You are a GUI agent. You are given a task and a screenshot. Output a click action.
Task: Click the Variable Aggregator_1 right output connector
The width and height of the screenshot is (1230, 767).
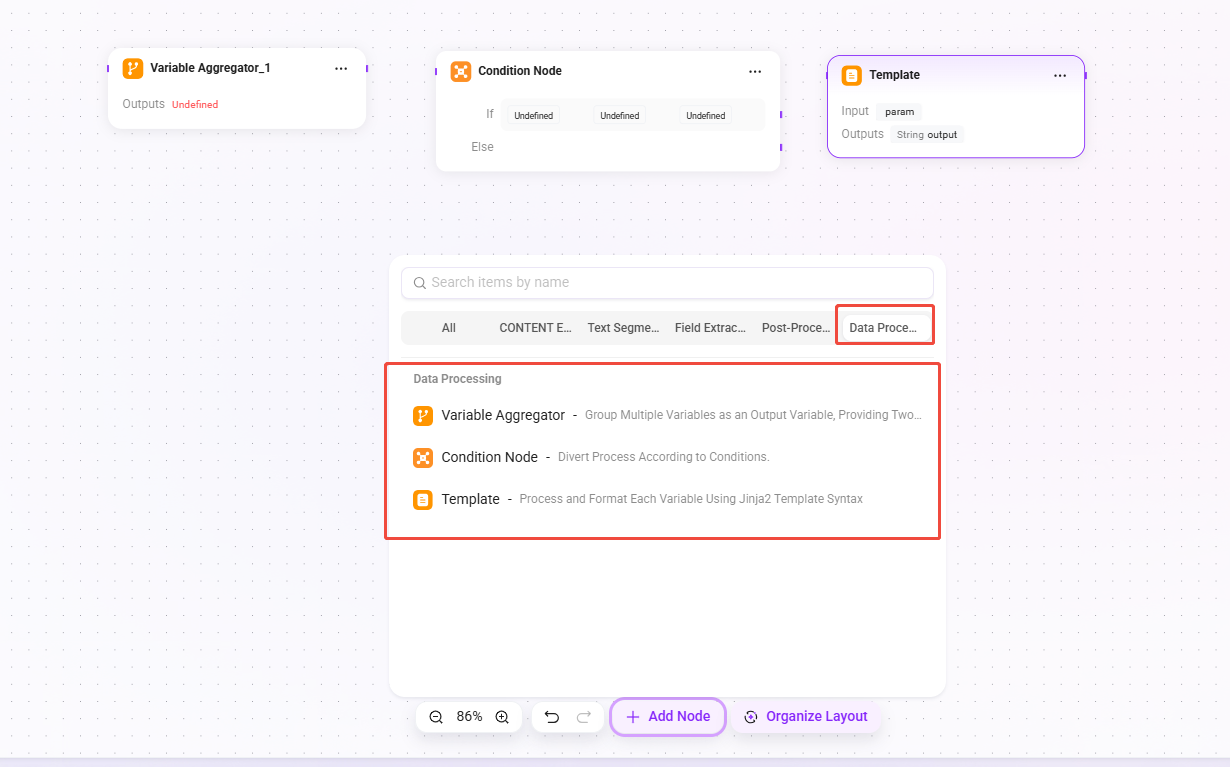pyautogui.click(x=367, y=68)
